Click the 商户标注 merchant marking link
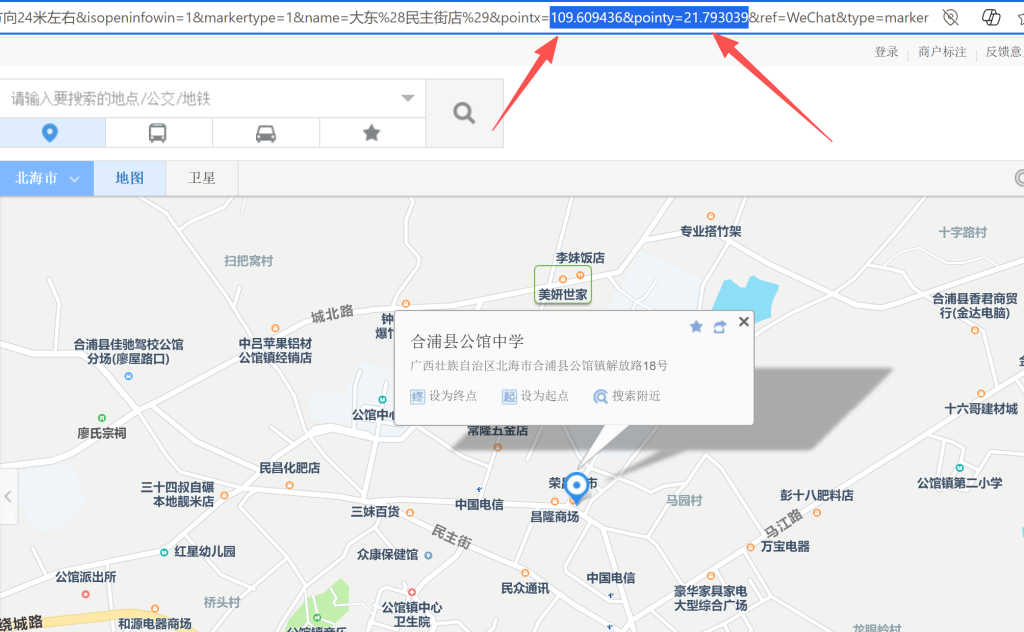The height and width of the screenshot is (632, 1024). (x=942, y=52)
